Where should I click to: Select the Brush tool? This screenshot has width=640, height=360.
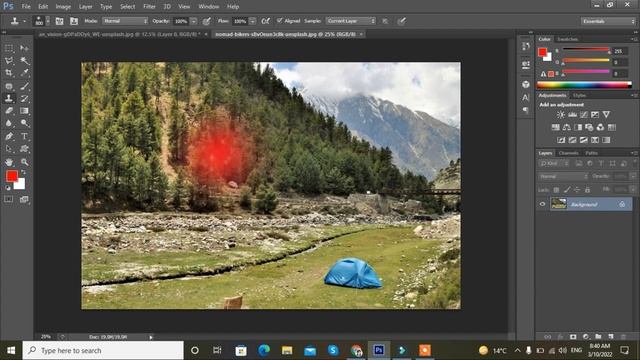coord(24,86)
